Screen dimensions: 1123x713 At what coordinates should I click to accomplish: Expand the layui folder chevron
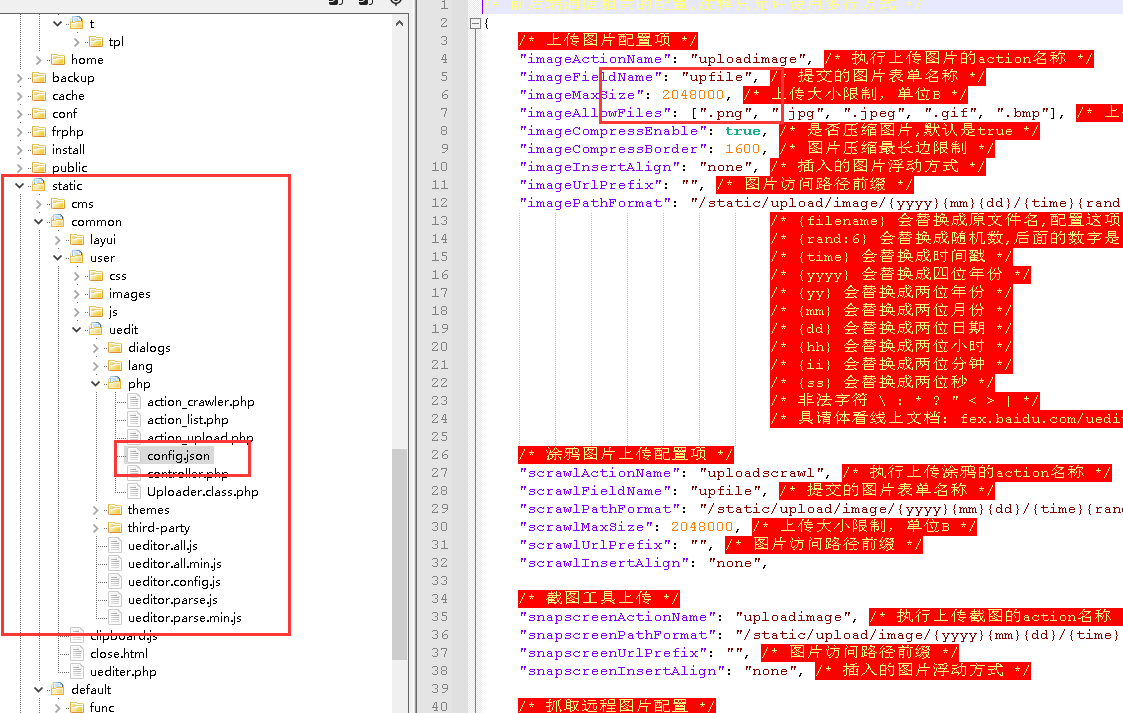click(58, 240)
